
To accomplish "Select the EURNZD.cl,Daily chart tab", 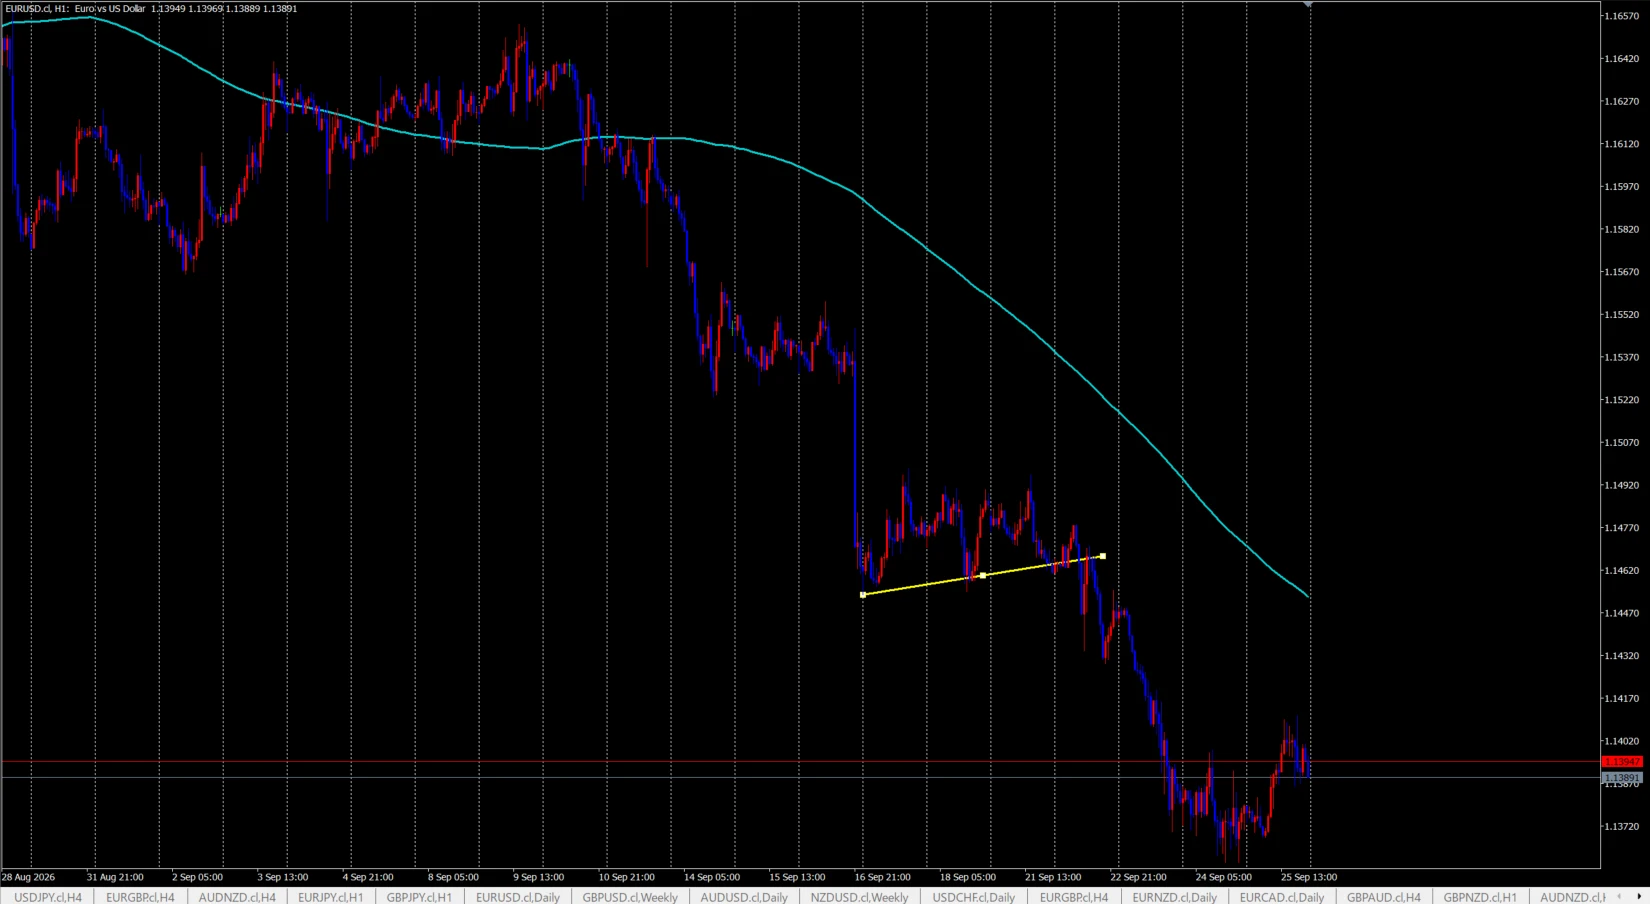I will [x=1175, y=897].
